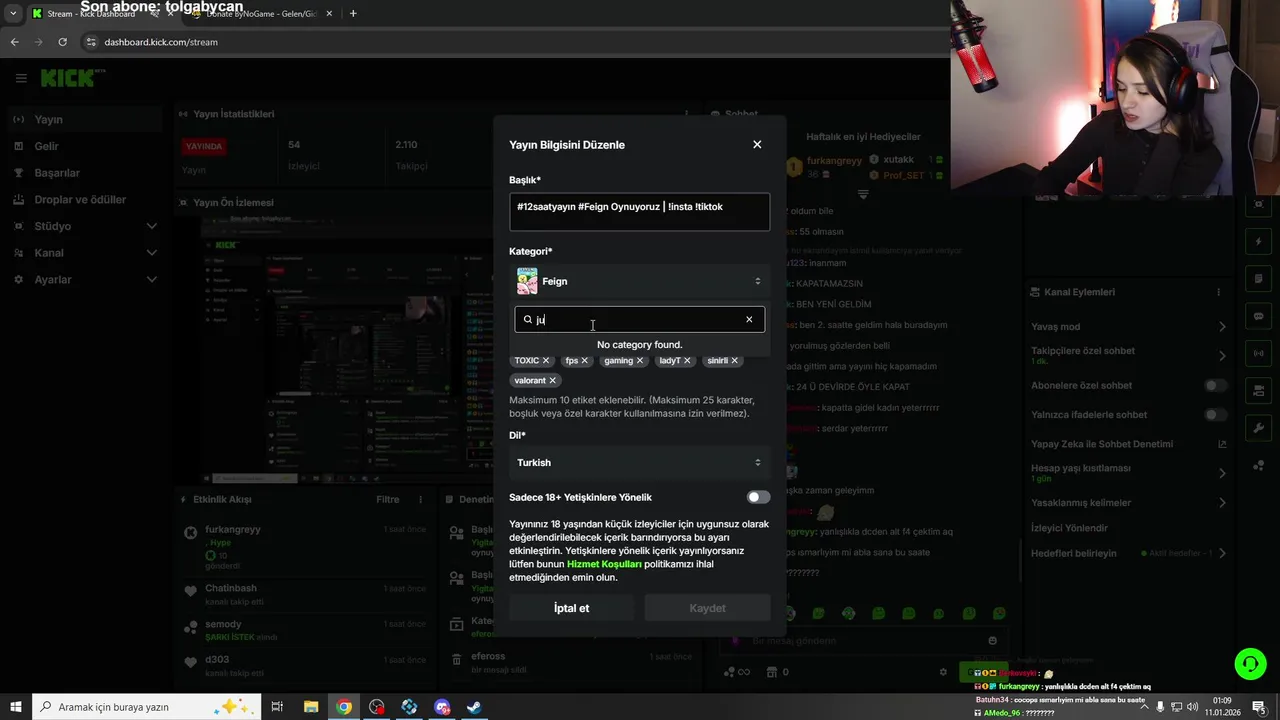The width and height of the screenshot is (1280, 720).
Task: Click inside the category search box
Action: pos(638,320)
